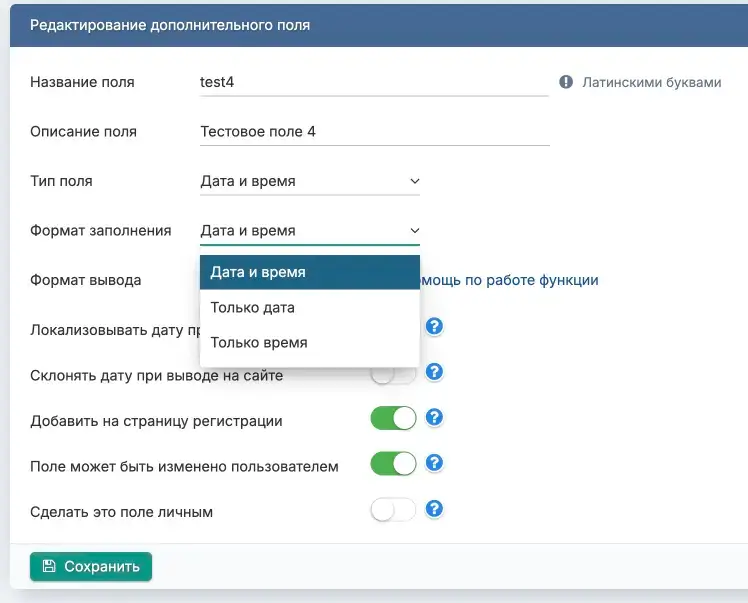Open the помощь по работе функции link
This screenshot has height=603, width=748.
coord(510,280)
